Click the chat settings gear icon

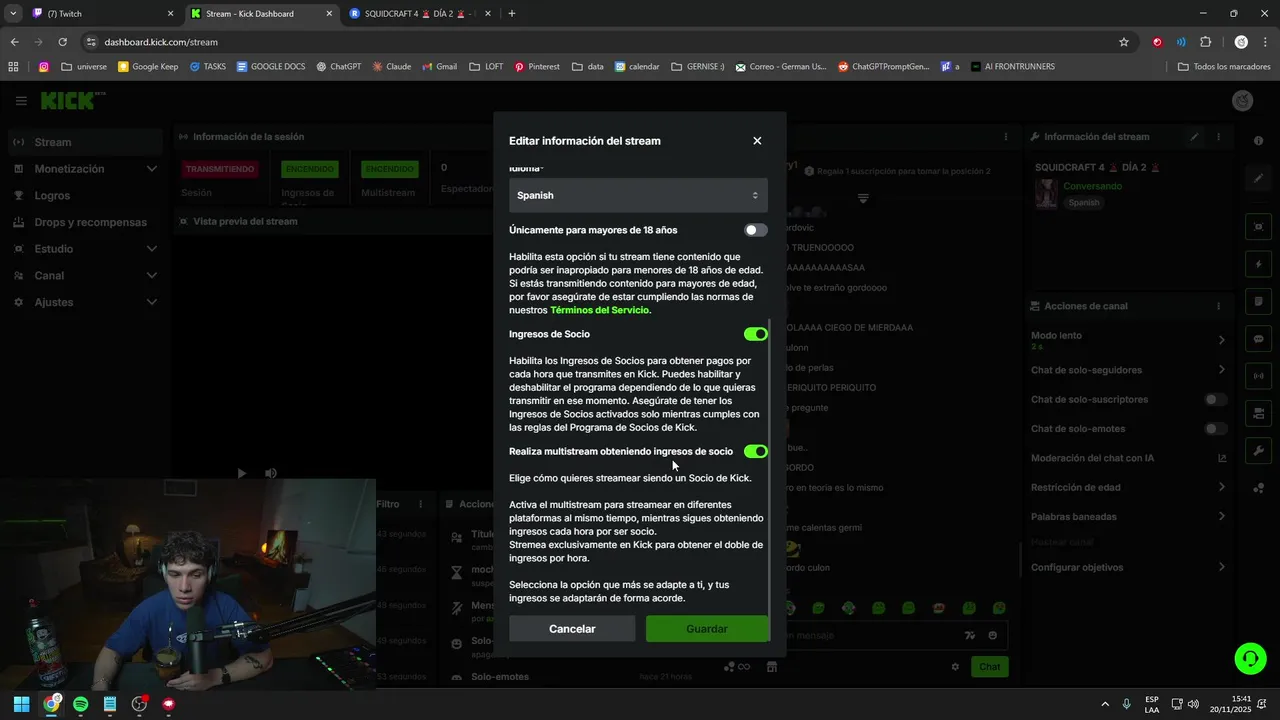click(955, 667)
